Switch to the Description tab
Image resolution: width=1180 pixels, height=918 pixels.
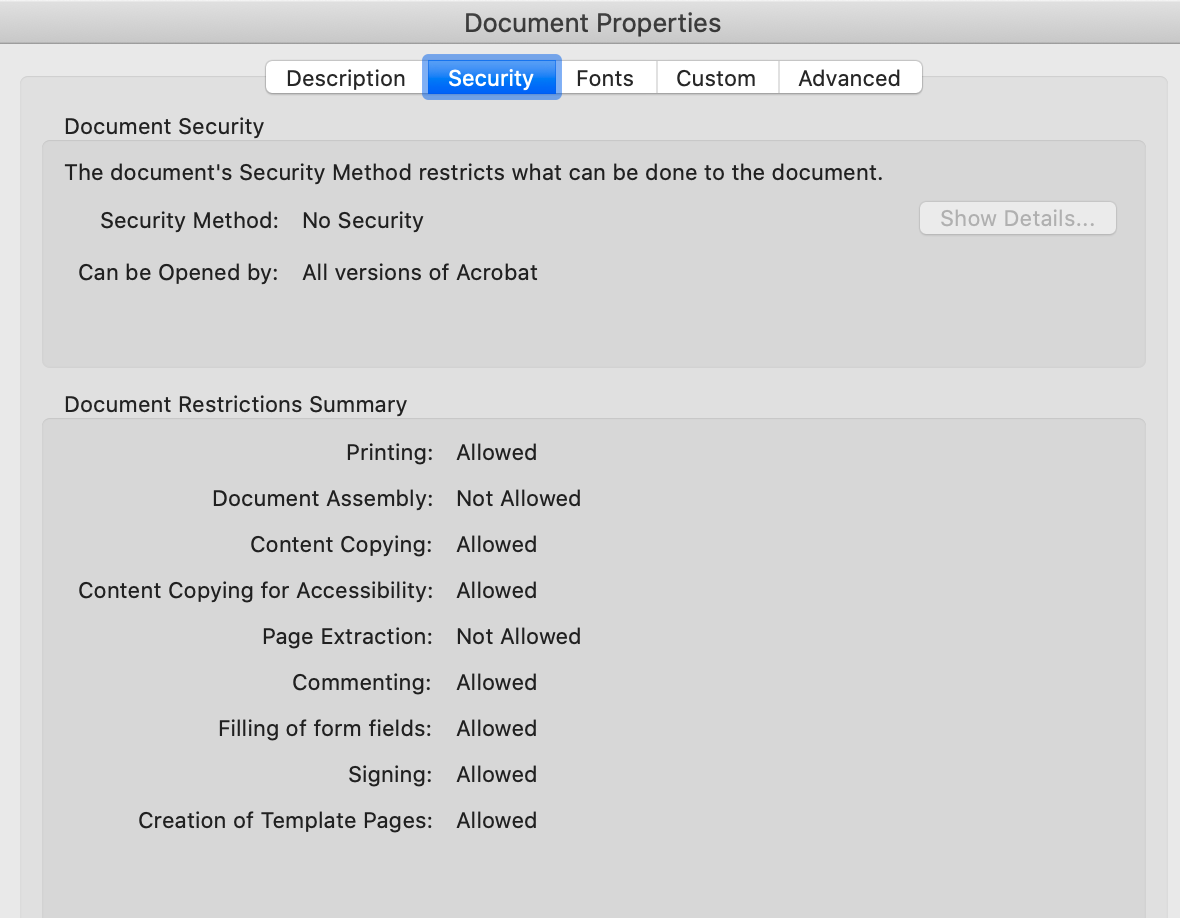(344, 77)
